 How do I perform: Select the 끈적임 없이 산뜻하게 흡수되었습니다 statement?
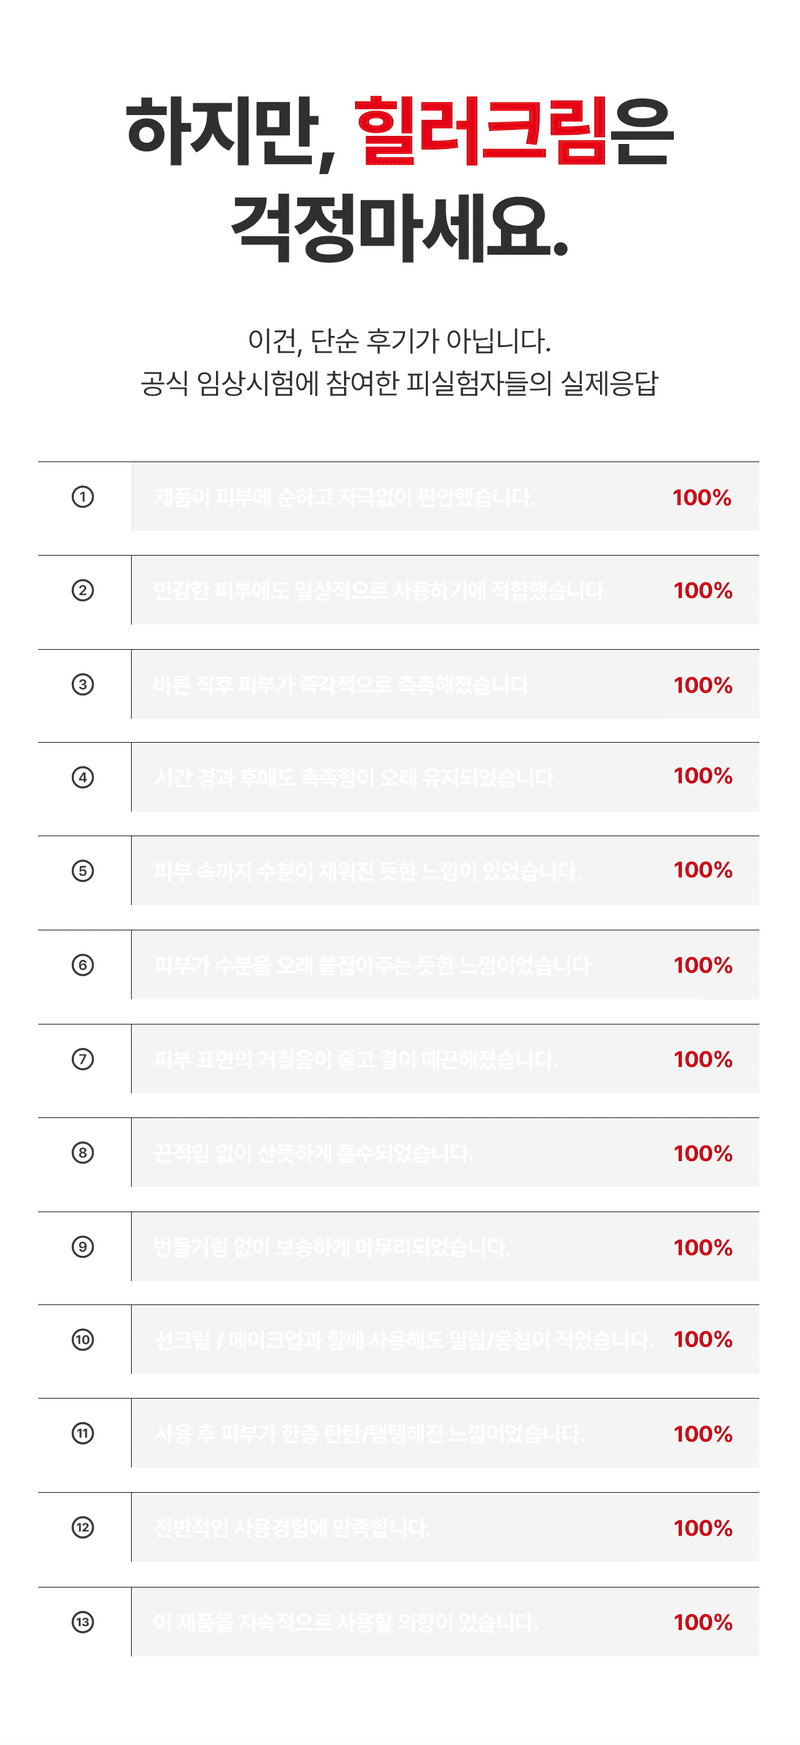[x=313, y=1154]
